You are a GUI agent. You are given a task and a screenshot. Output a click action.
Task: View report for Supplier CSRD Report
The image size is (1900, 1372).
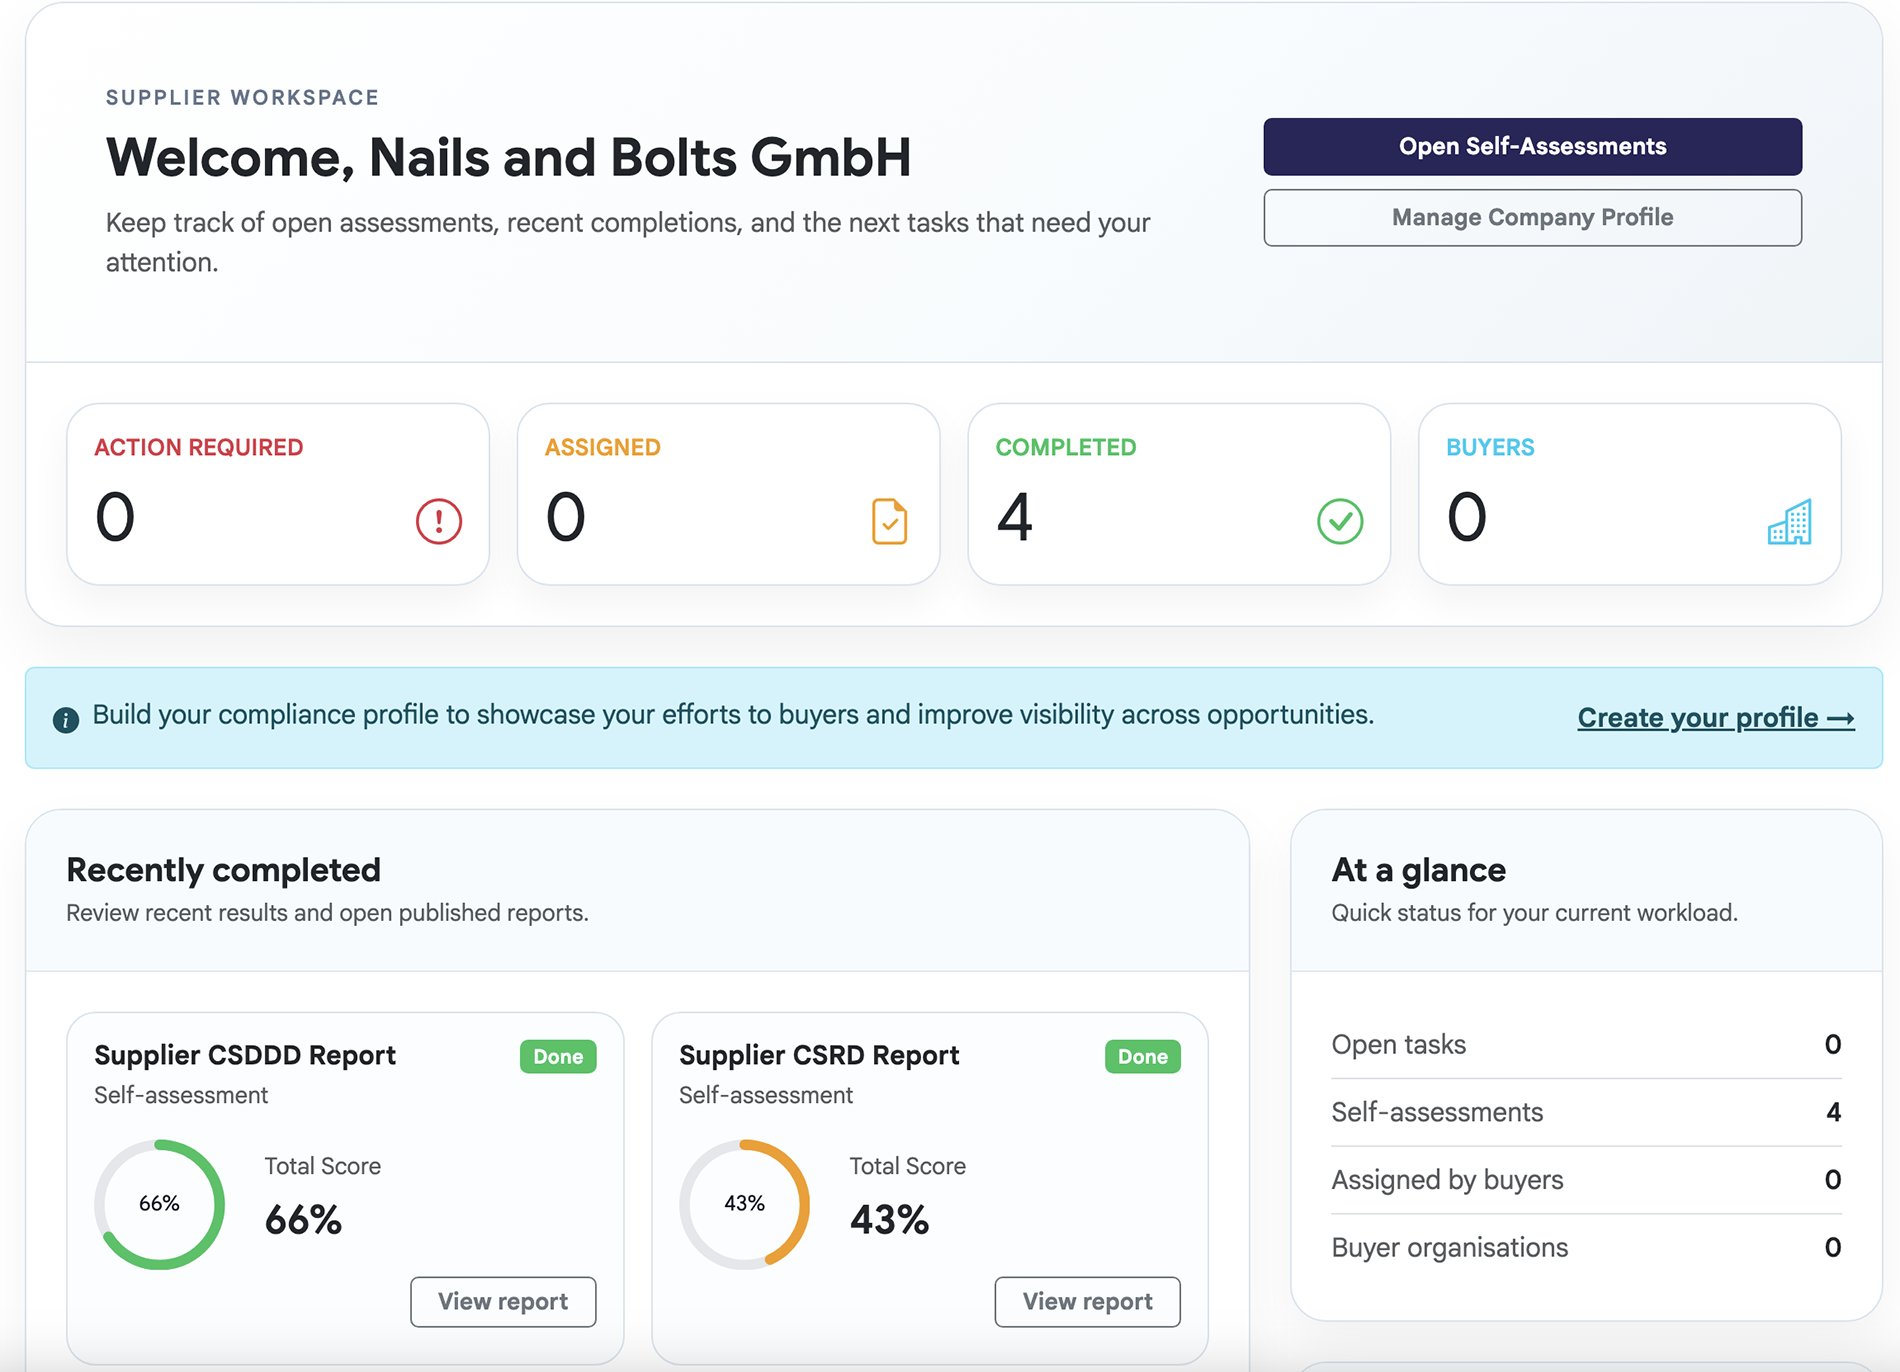(1087, 1301)
